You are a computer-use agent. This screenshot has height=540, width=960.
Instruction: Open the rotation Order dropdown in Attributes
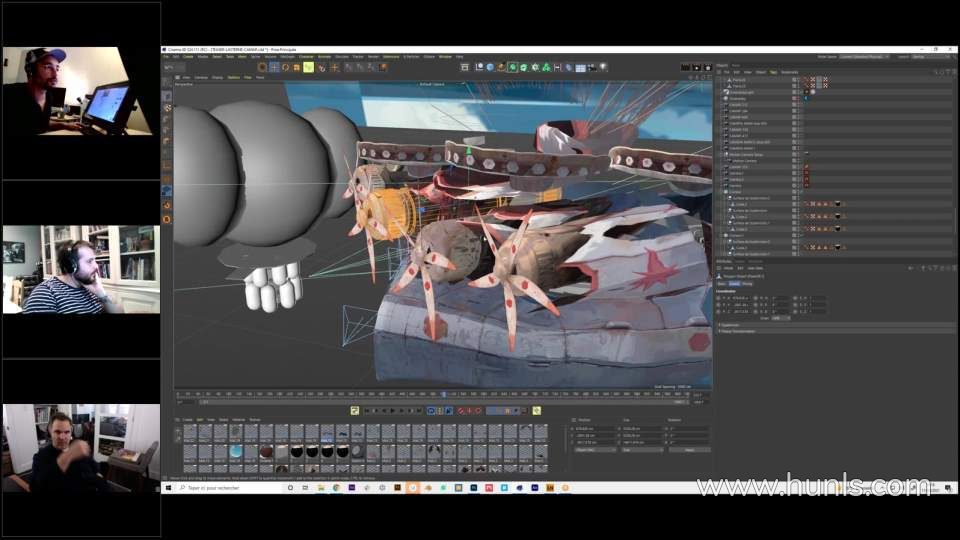[781, 318]
